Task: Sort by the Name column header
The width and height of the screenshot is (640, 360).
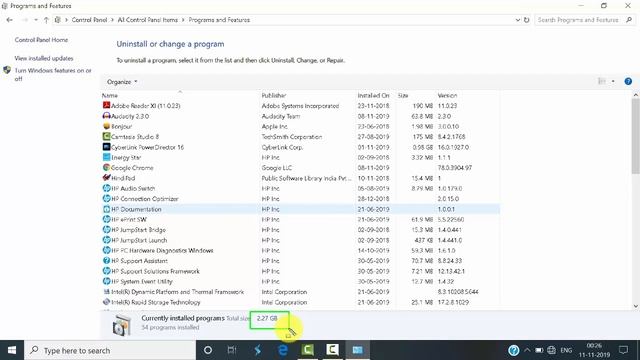Action: pyautogui.click(x=180, y=95)
